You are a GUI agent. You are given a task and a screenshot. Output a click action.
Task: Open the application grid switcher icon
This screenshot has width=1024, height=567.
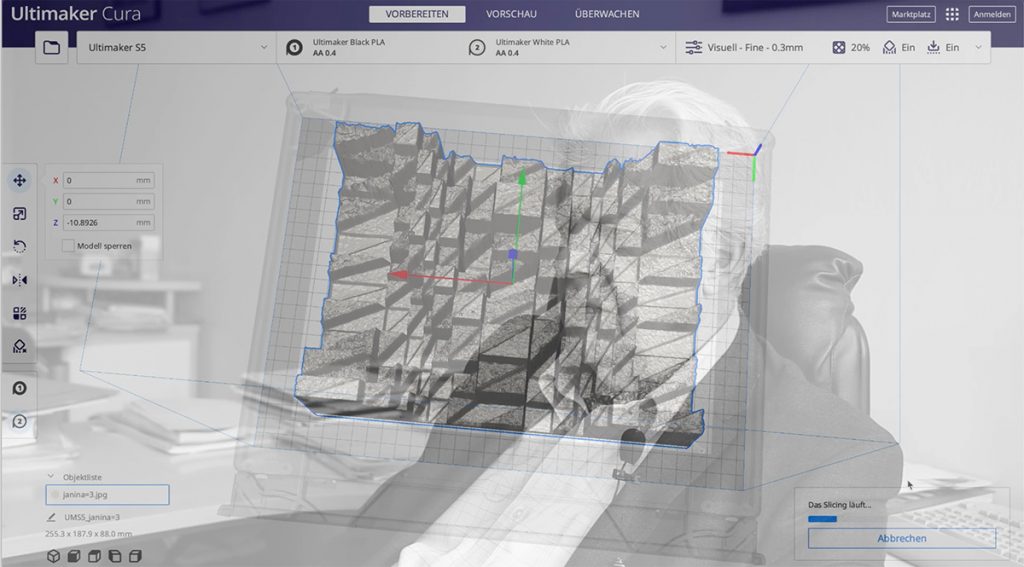tap(951, 14)
